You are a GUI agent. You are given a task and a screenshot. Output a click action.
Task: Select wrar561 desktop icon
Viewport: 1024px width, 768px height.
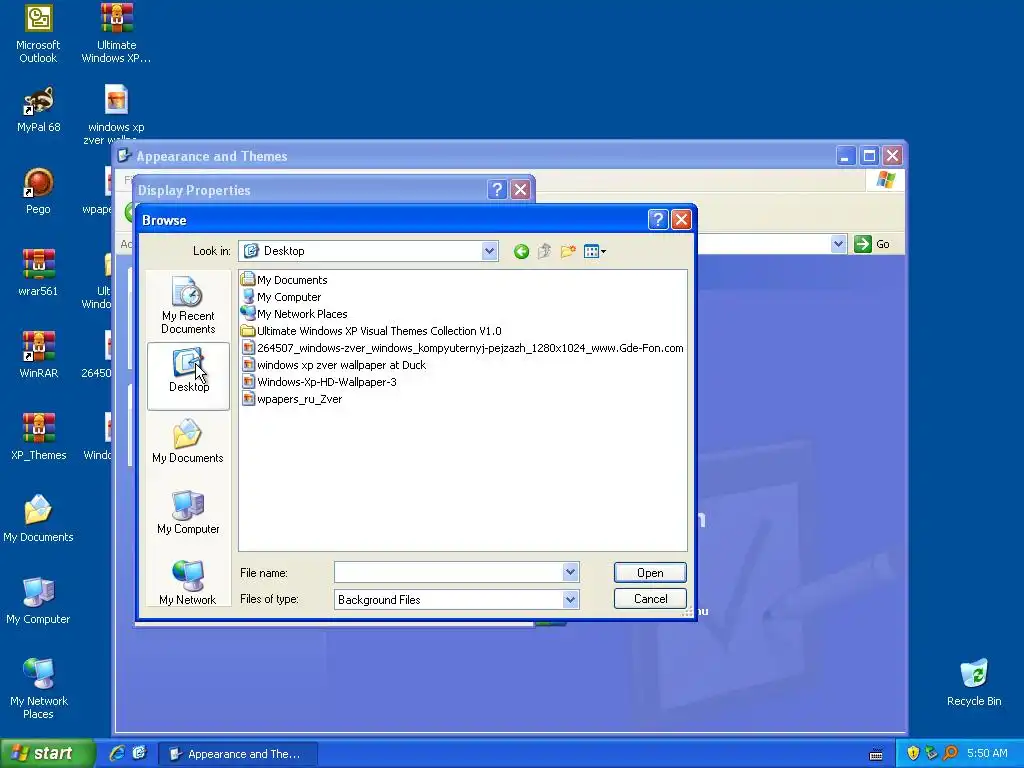point(38,273)
